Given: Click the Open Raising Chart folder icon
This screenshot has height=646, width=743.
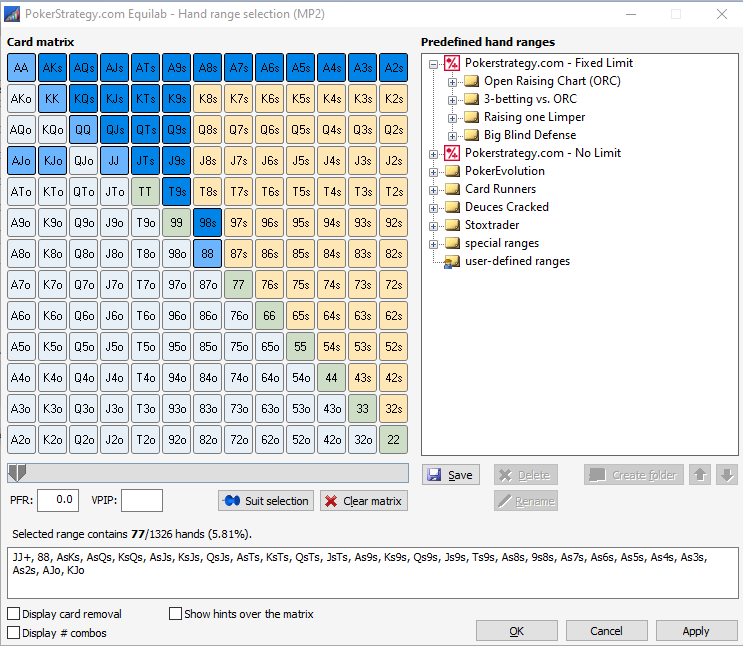Looking at the screenshot, I should coord(471,81).
